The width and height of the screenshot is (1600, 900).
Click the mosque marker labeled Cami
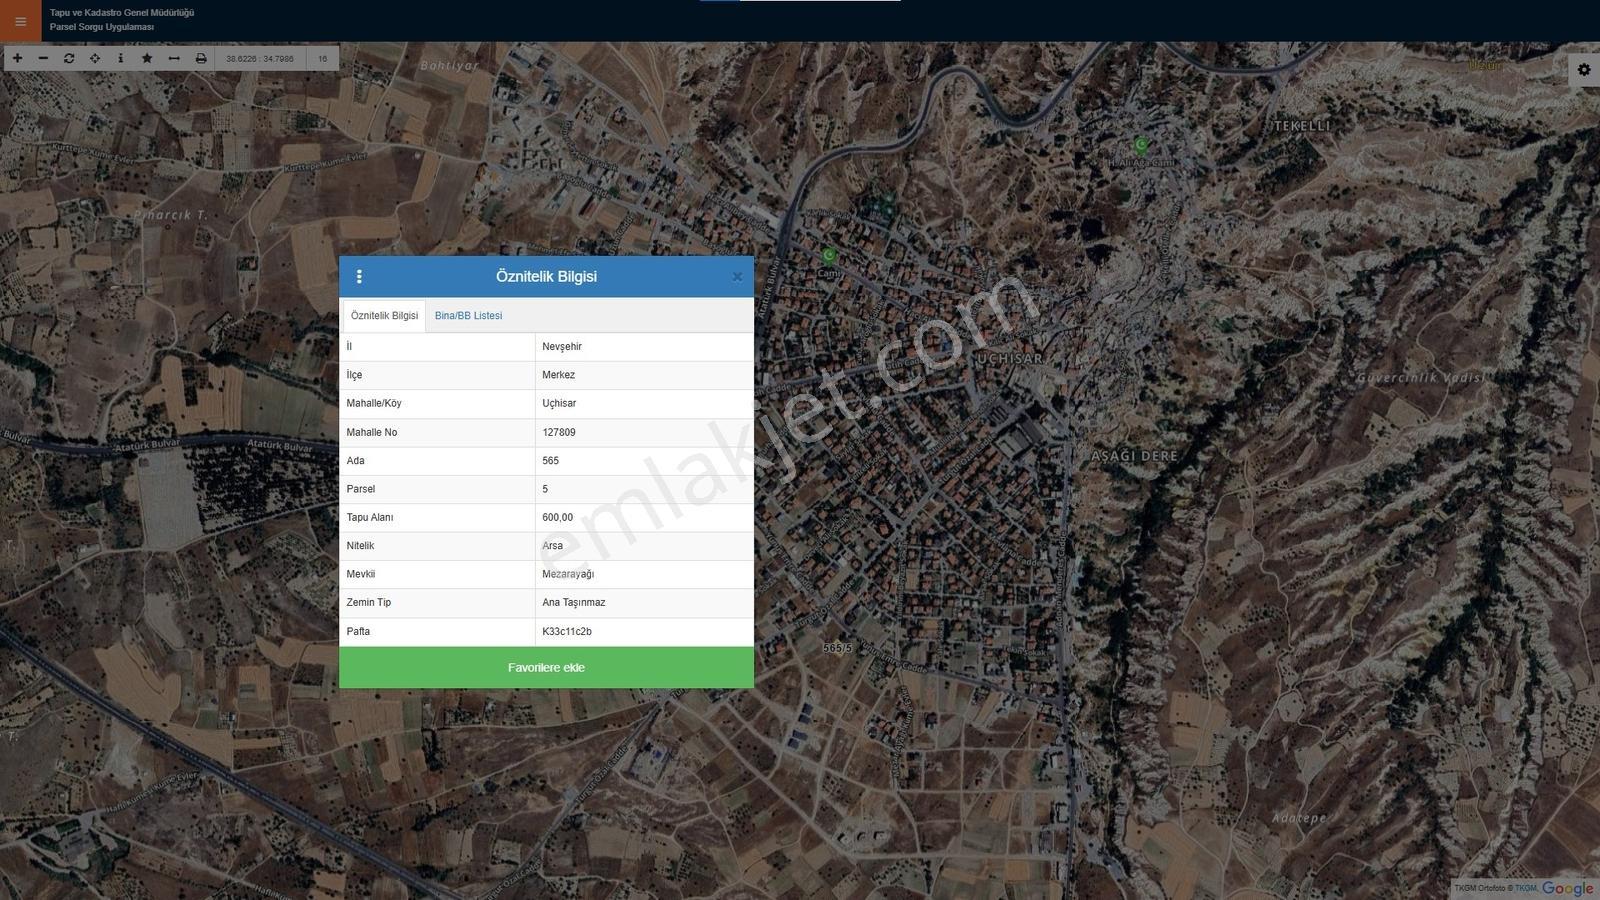(x=828, y=256)
